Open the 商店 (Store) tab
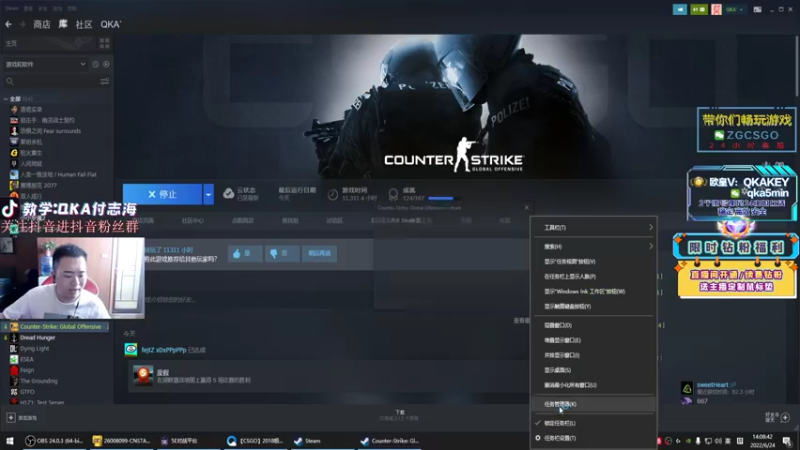800x450 pixels. point(42,24)
